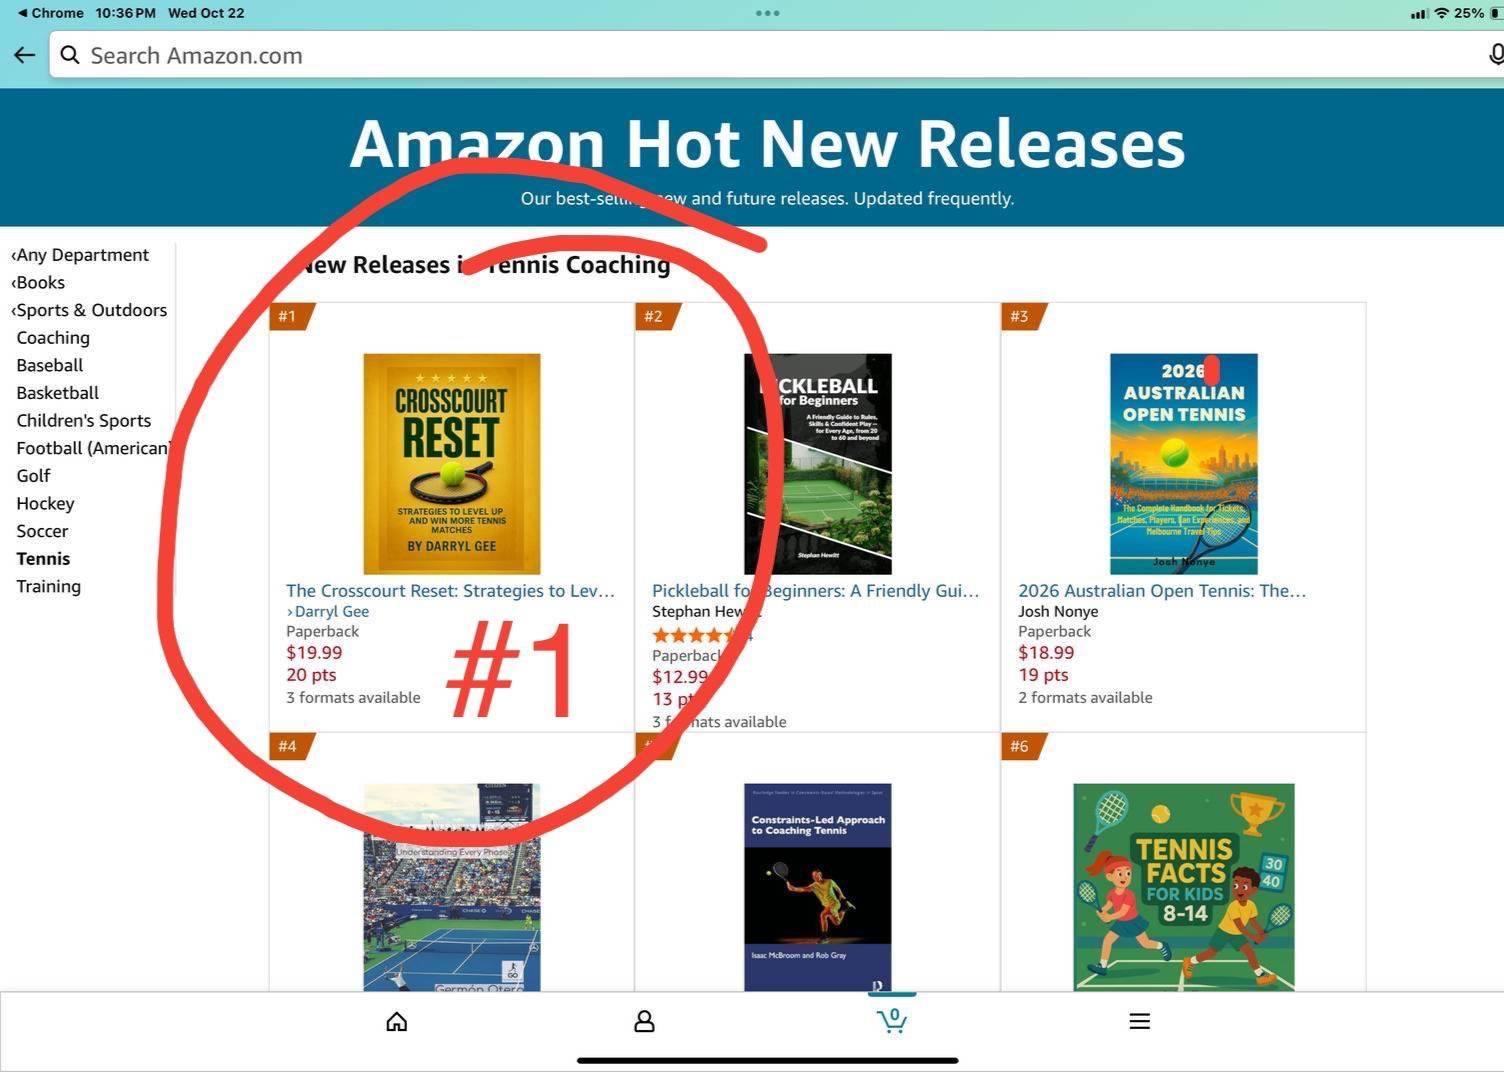The width and height of the screenshot is (1504, 1072).
Task: Open the hamburger menu icon
Action: pyautogui.click(x=1139, y=1021)
